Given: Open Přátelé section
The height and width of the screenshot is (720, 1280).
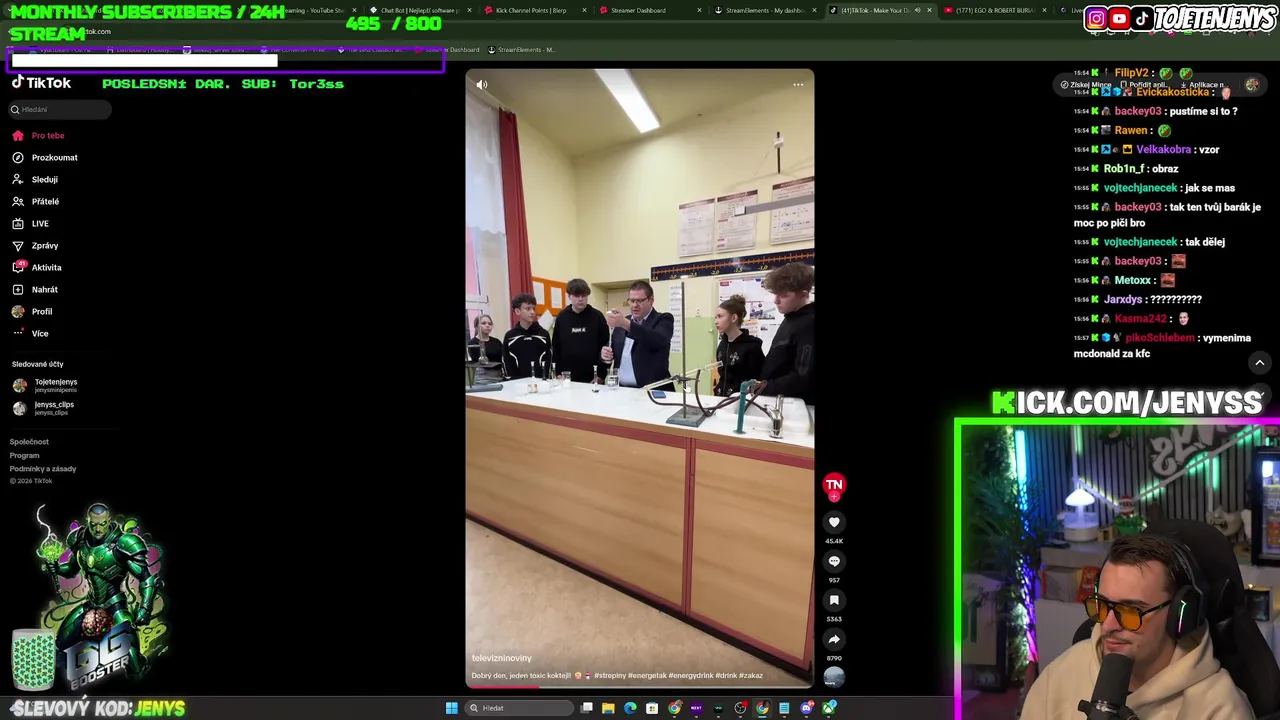Looking at the screenshot, I should (x=36, y=201).
